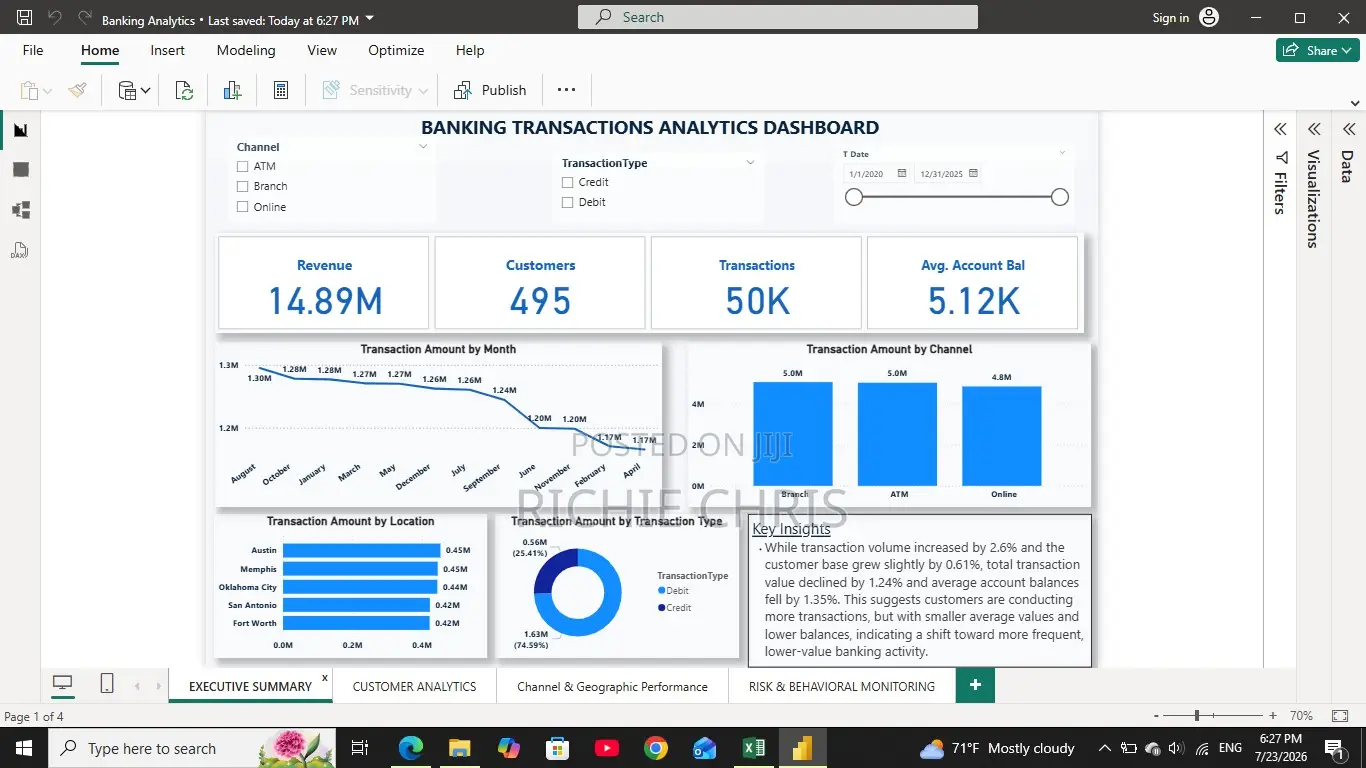1366x768 pixels.
Task: Open the Paste clipboard icon
Action: pos(29,91)
